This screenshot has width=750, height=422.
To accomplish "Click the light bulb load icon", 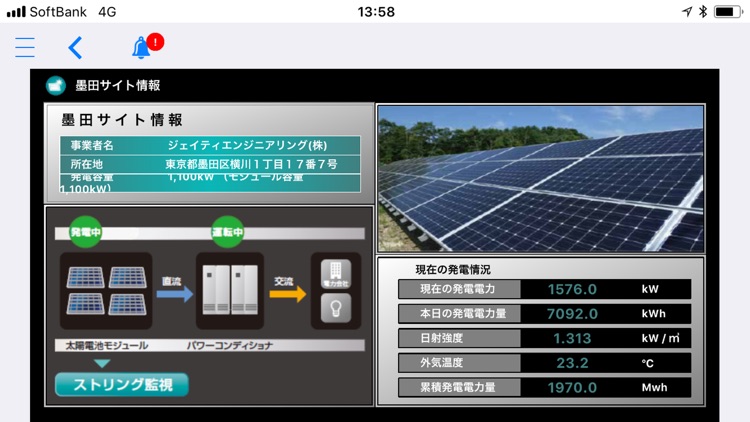I will click(336, 308).
